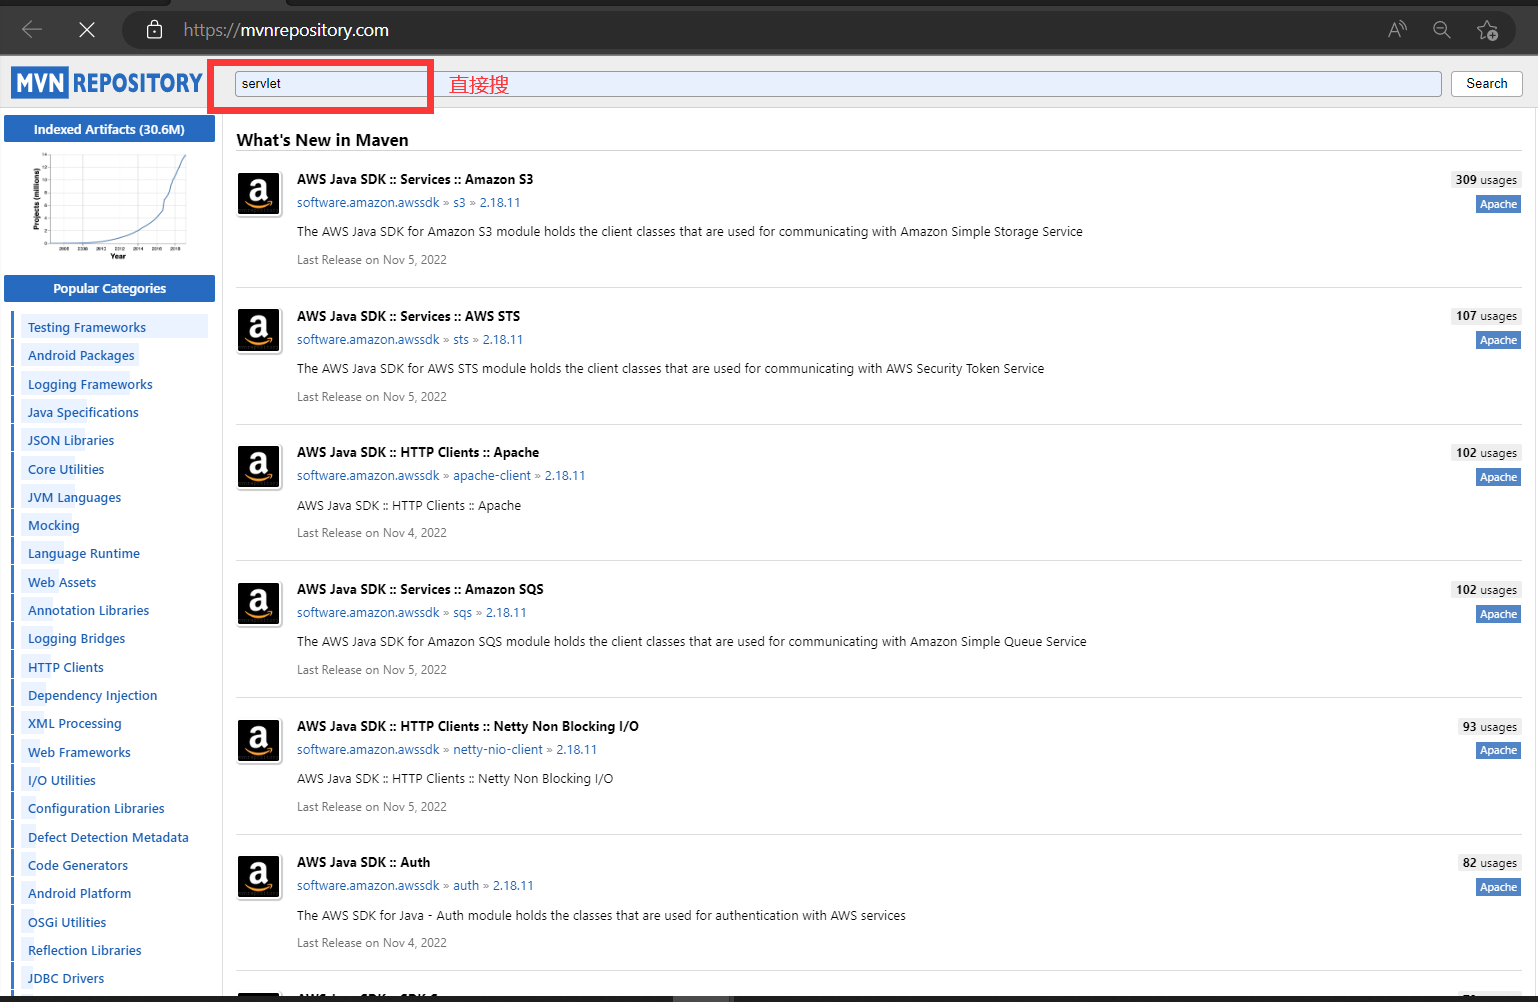The width and height of the screenshot is (1538, 1002).
Task: View the 82 usages of Auth module
Action: coord(1489,863)
